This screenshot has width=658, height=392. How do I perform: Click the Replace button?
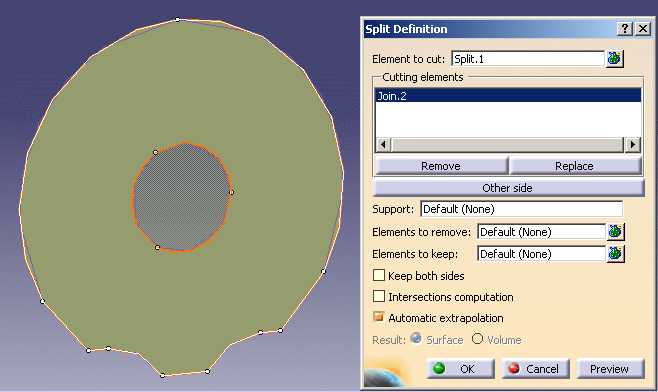[x=574, y=166]
